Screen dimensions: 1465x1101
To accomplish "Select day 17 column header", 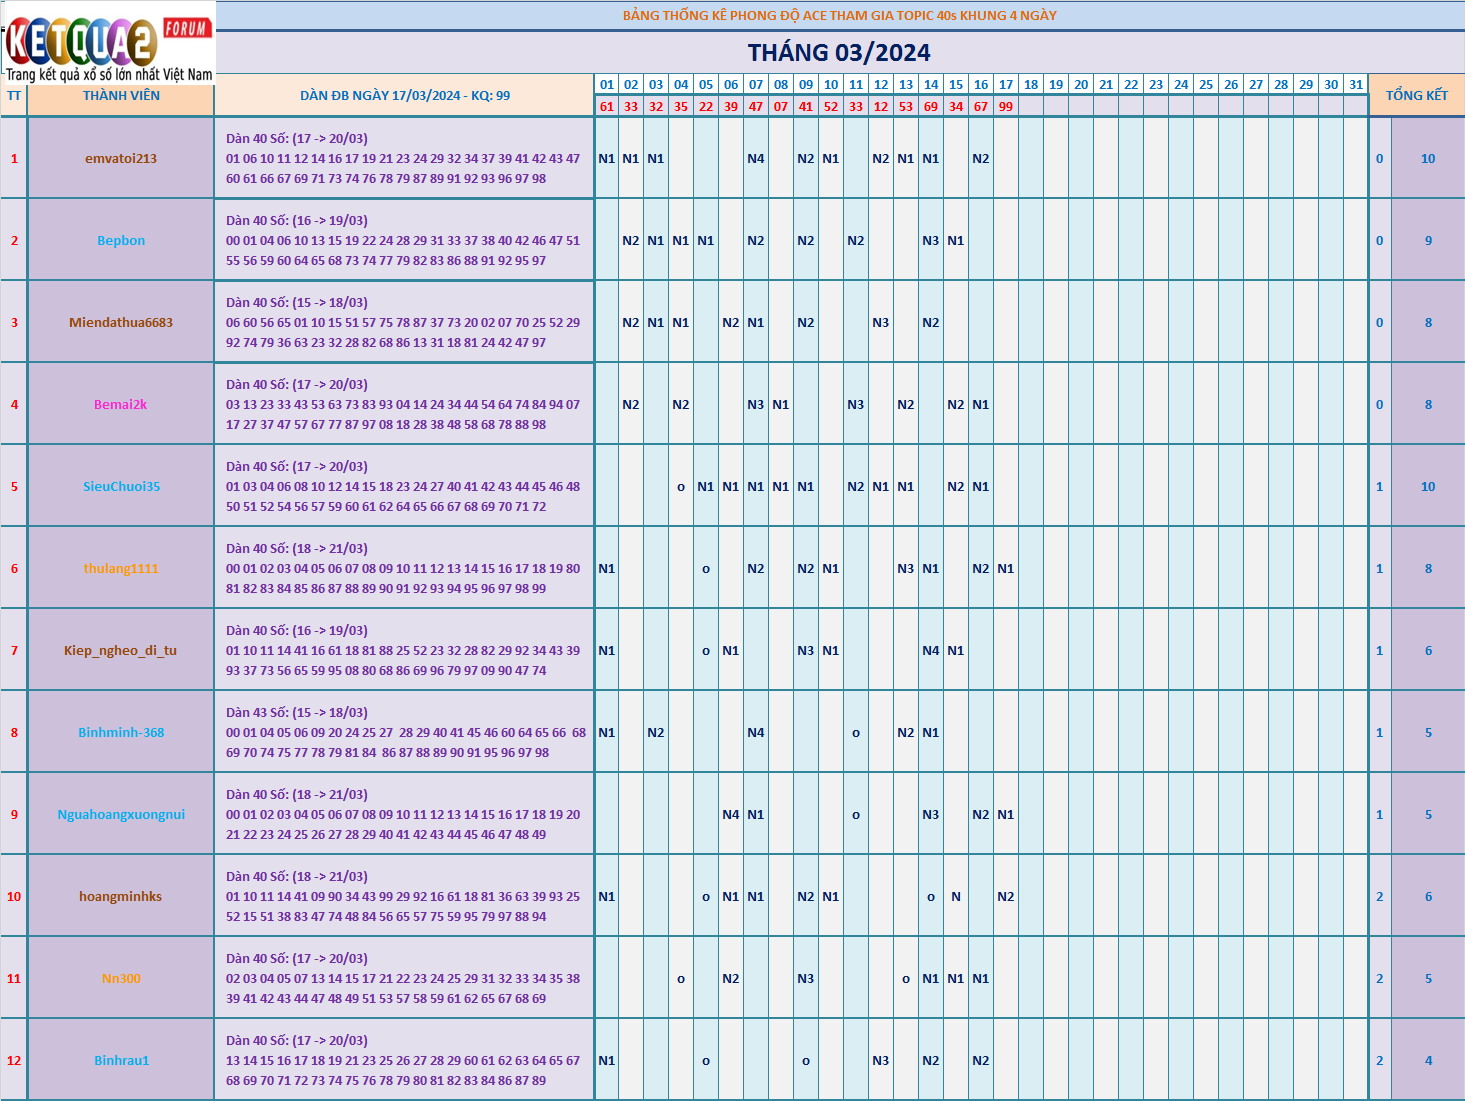I will click(1006, 85).
